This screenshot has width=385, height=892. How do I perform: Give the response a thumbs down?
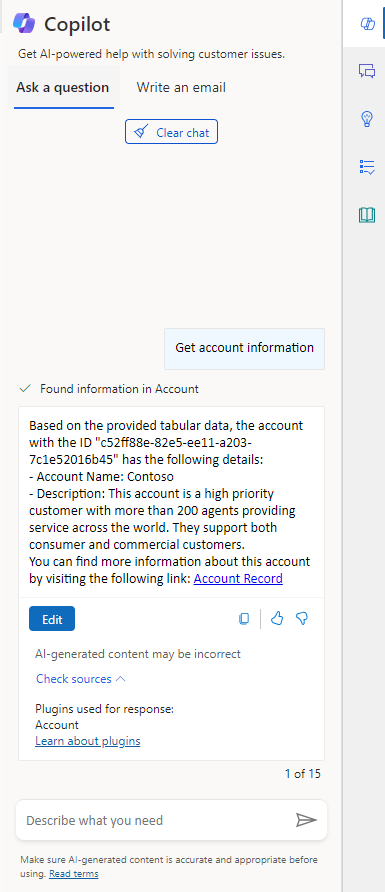tap(302, 618)
